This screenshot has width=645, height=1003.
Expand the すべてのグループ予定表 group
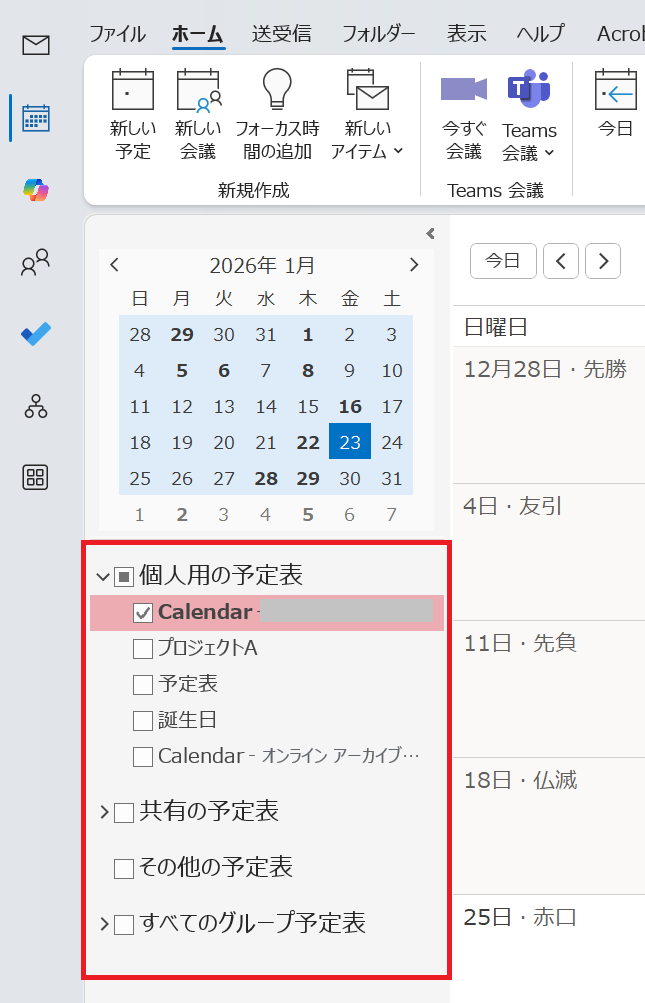pos(104,924)
